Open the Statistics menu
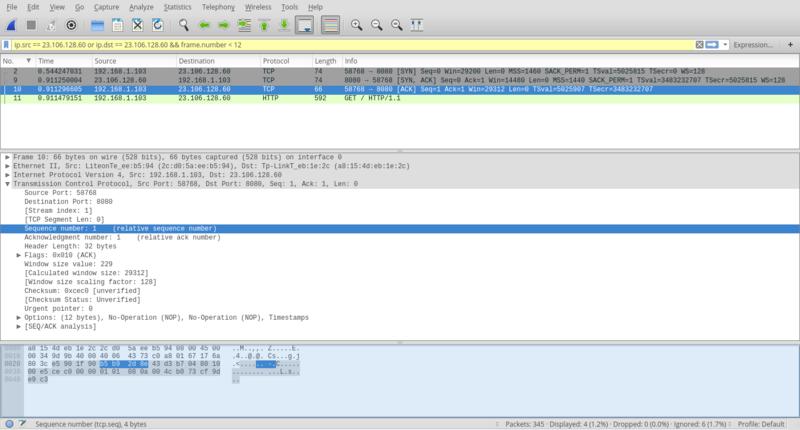The height and width of the screenshot is (430, 800). tap(177, 7)
